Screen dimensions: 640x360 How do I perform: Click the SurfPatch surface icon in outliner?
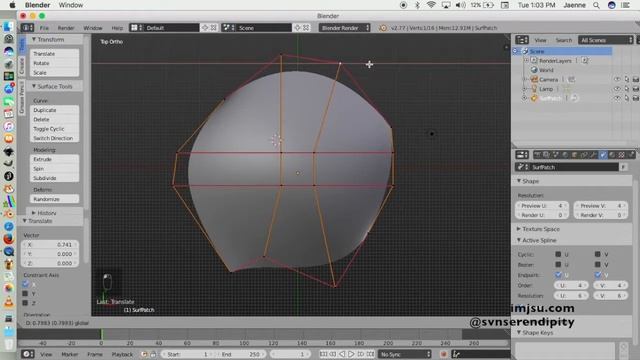click(x=534, y=98)
